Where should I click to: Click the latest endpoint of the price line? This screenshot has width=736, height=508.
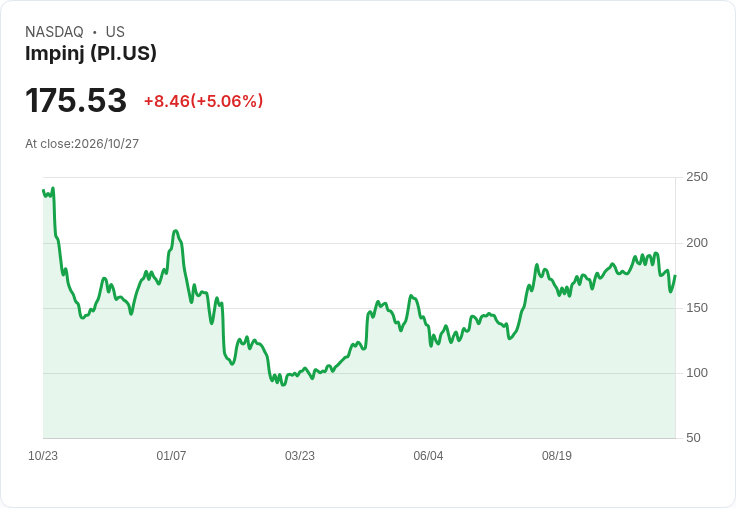675,276
